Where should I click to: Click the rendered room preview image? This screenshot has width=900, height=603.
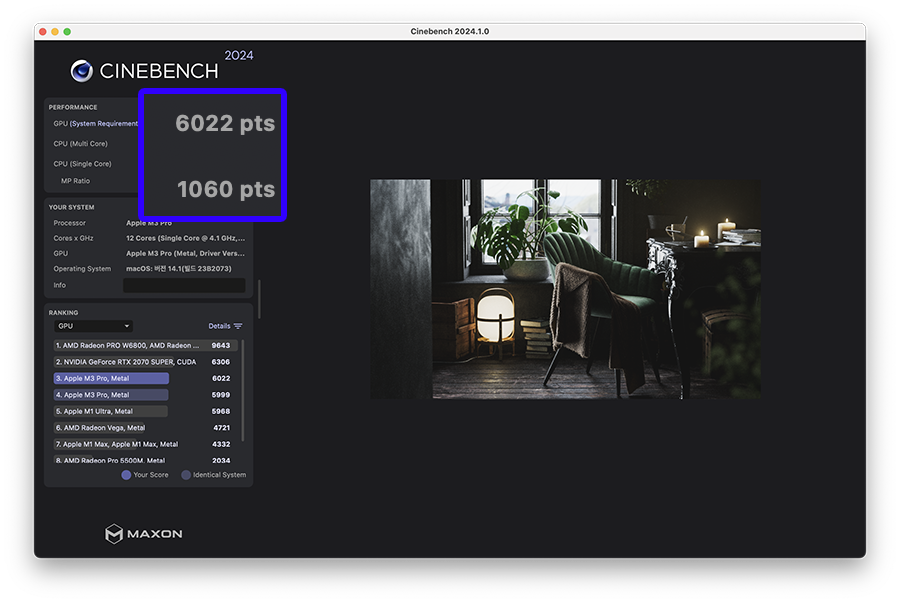point(565,289)
